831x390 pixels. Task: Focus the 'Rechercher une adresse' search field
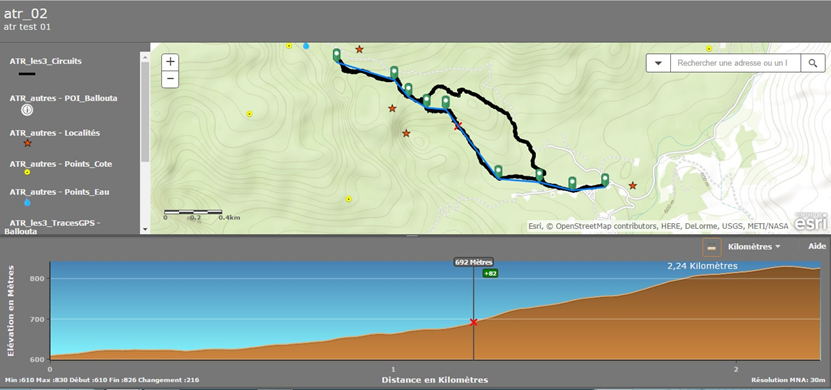tap(735, 63)
